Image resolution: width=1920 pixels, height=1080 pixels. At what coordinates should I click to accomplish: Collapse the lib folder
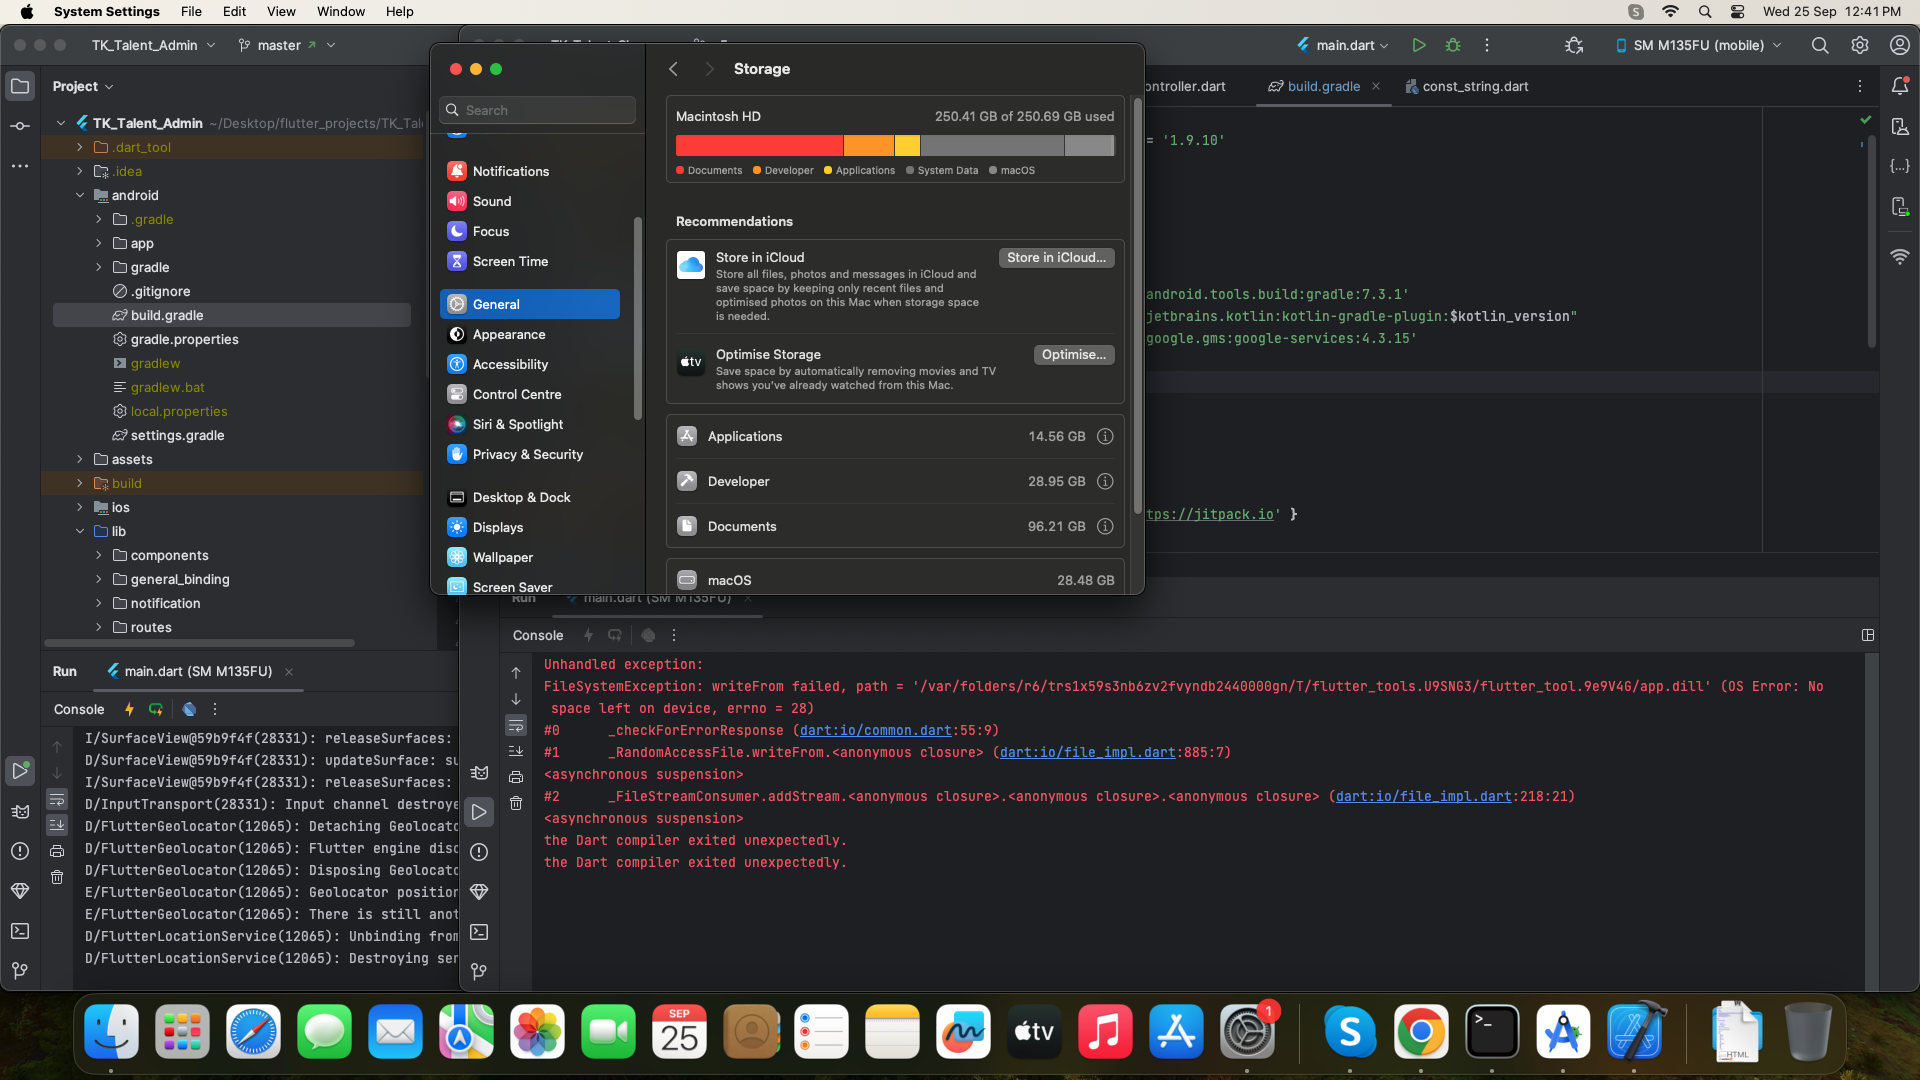pos(80,531)
